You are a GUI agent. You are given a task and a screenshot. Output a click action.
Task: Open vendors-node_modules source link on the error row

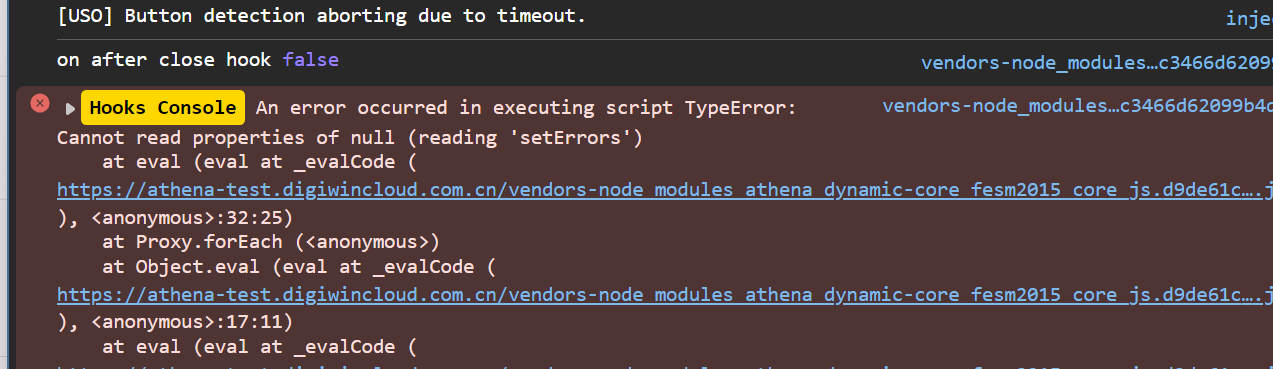[x=1078, y=106]
